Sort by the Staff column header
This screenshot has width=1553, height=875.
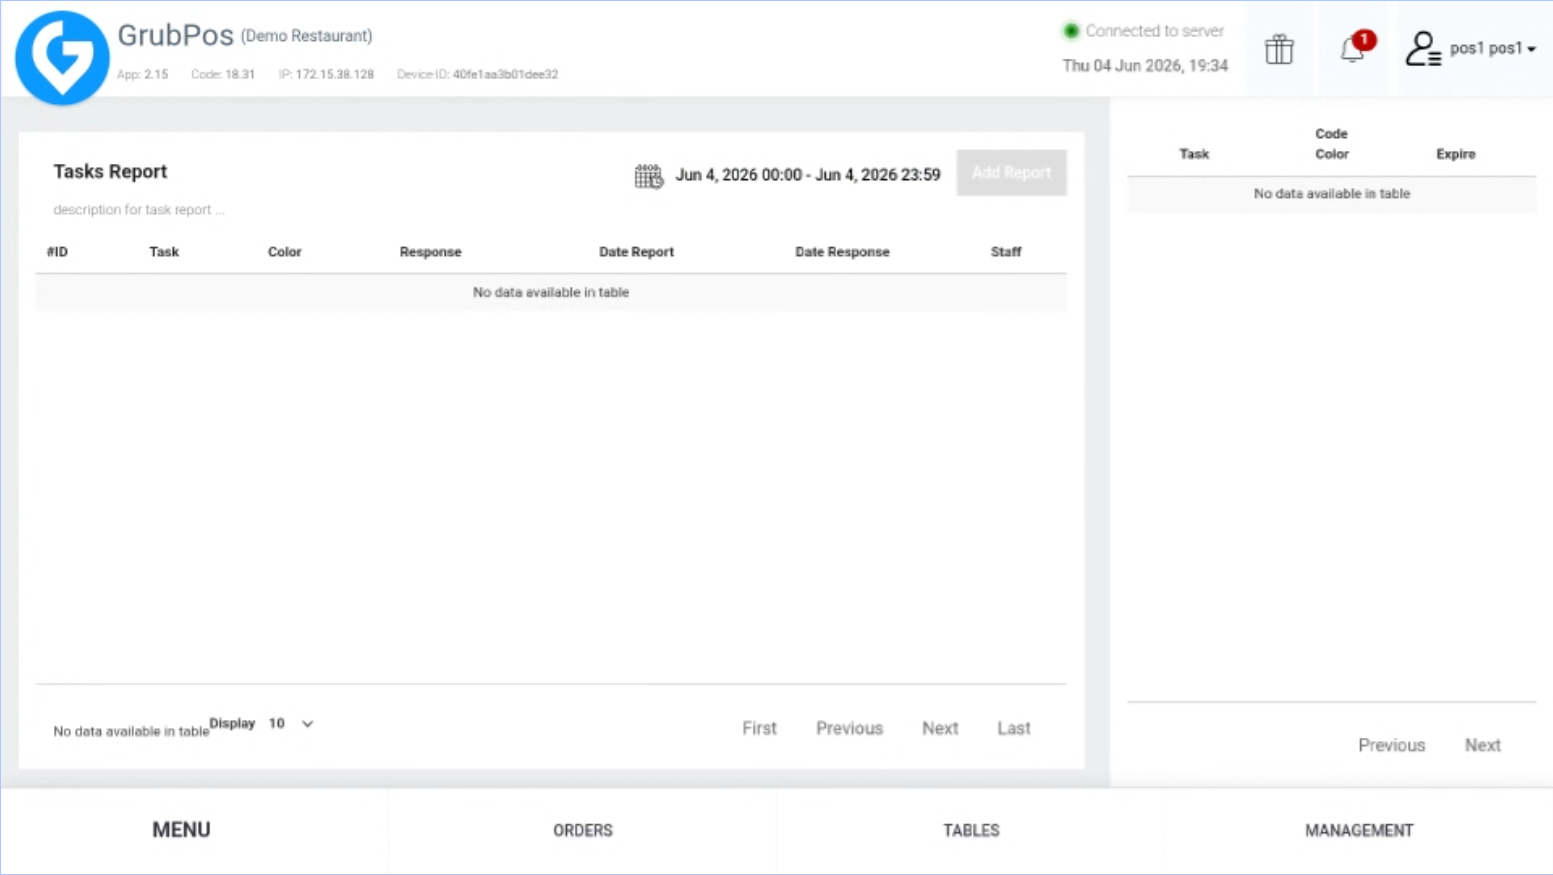(x=1006, y=252)
